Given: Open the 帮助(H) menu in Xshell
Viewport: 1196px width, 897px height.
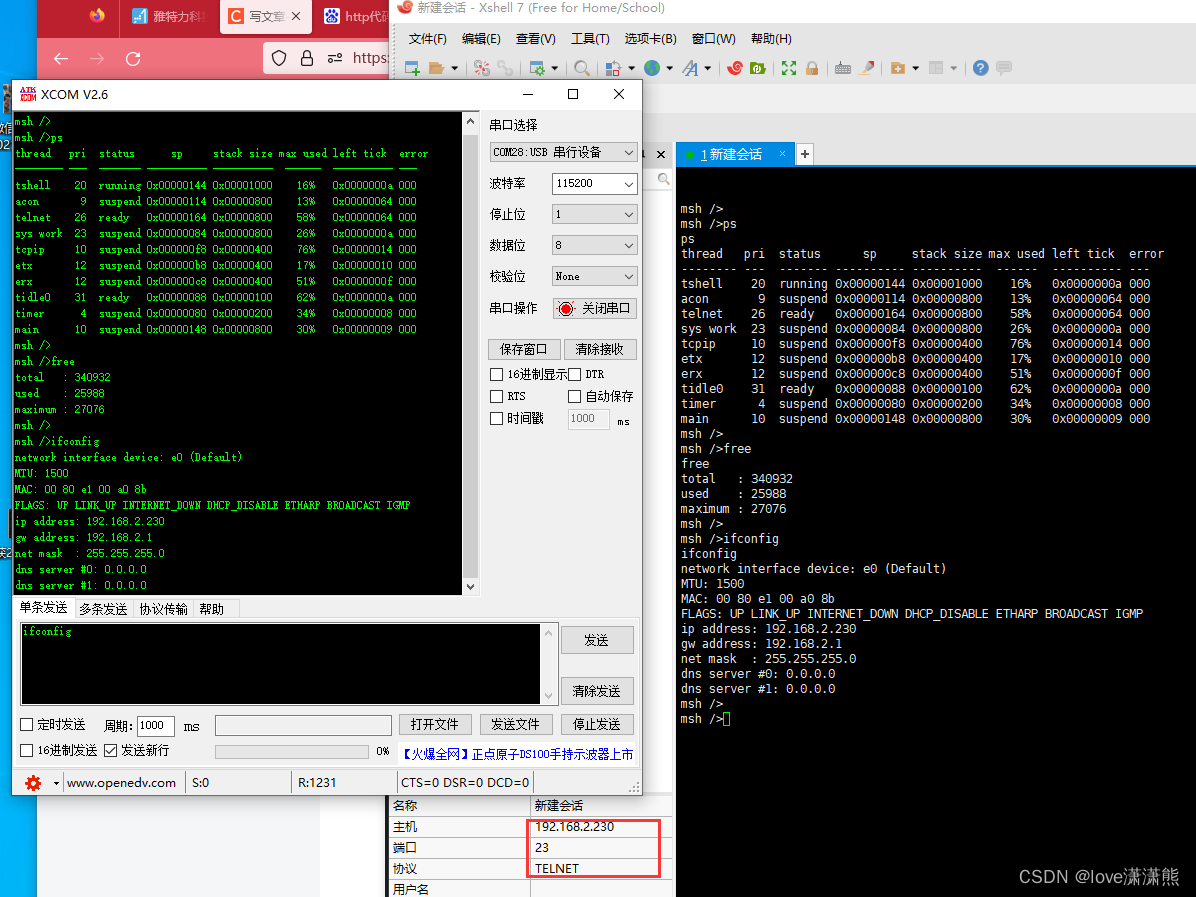Looking at the screenshot, I should point(771,39).
